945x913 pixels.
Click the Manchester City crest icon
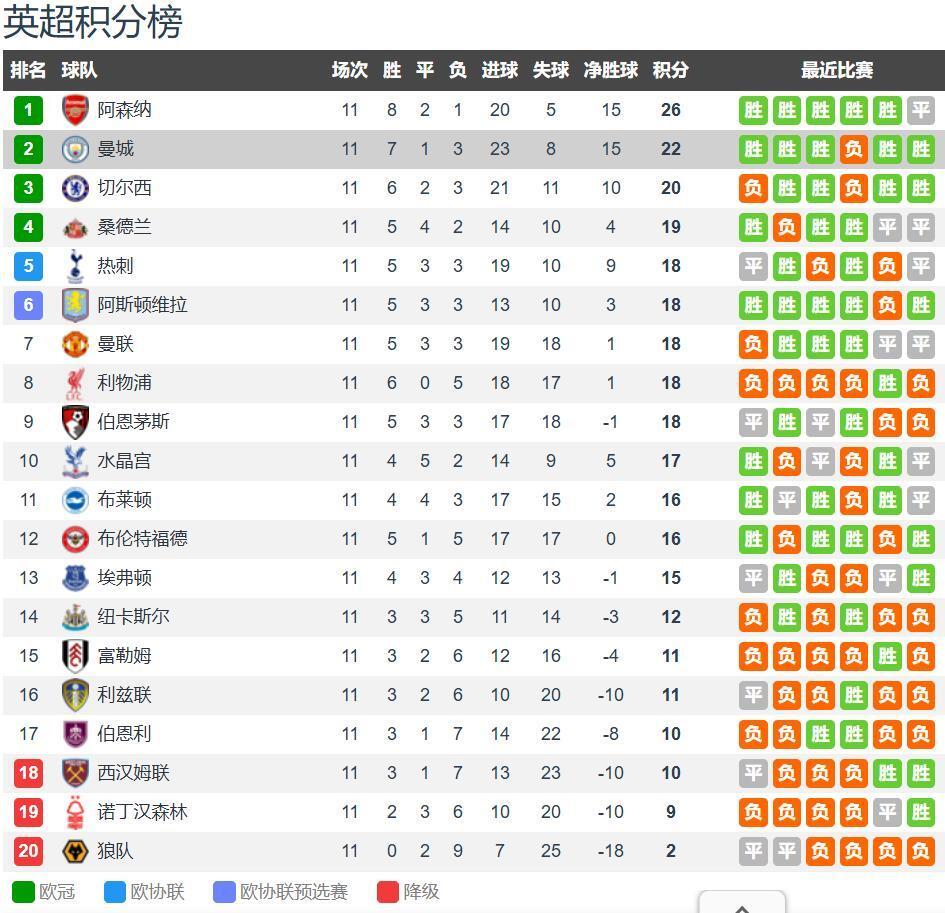[75, 149]
